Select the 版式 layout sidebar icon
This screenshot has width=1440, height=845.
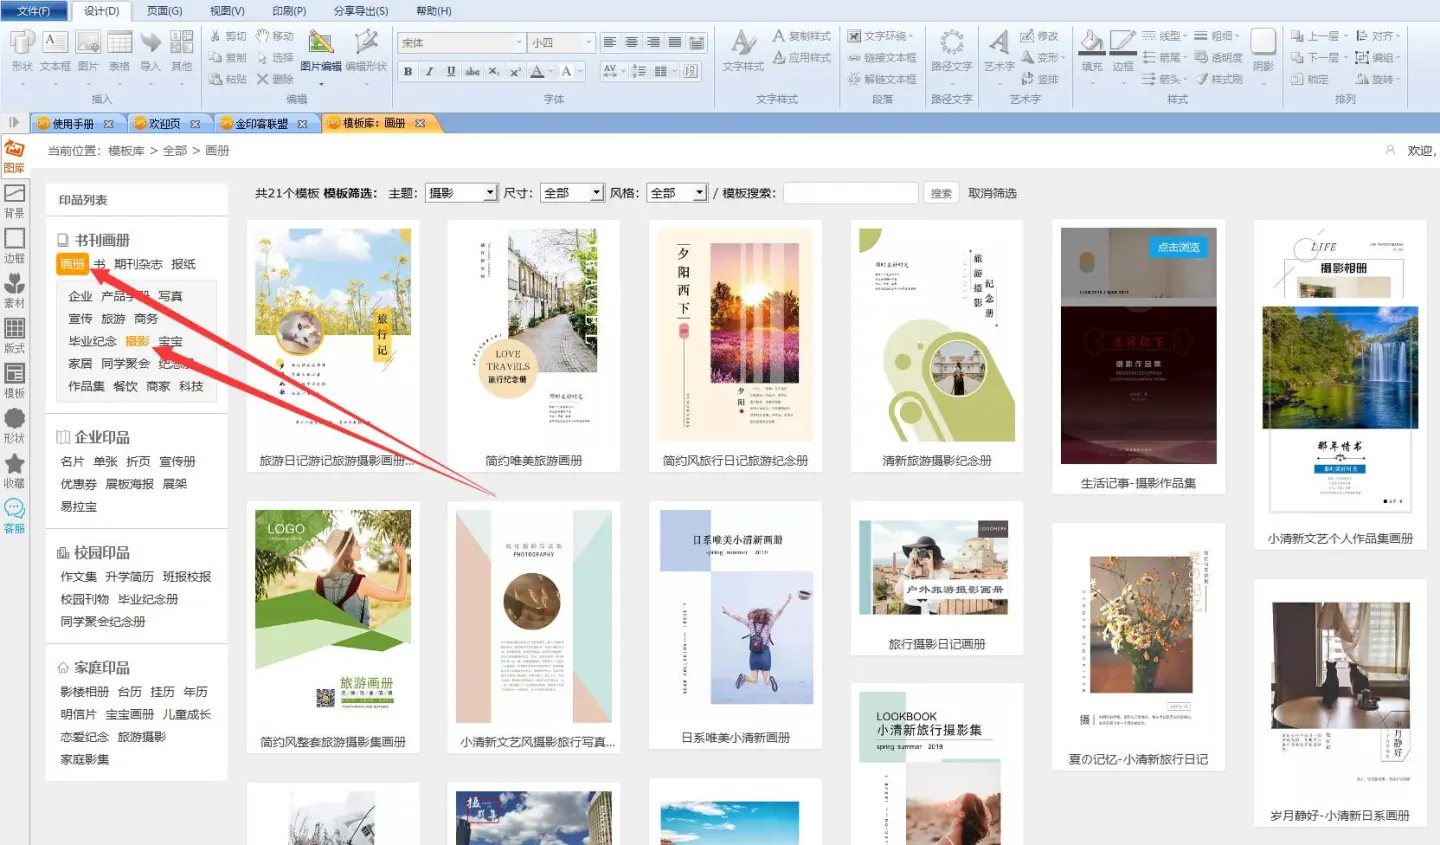pos(14,335)
